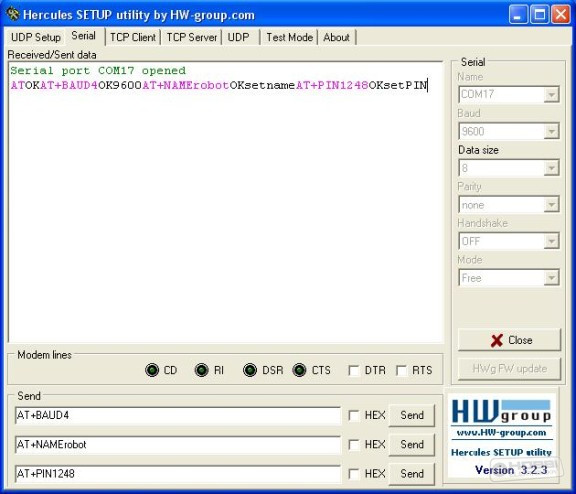Open the Parity none dropdown

pos(551,205)
